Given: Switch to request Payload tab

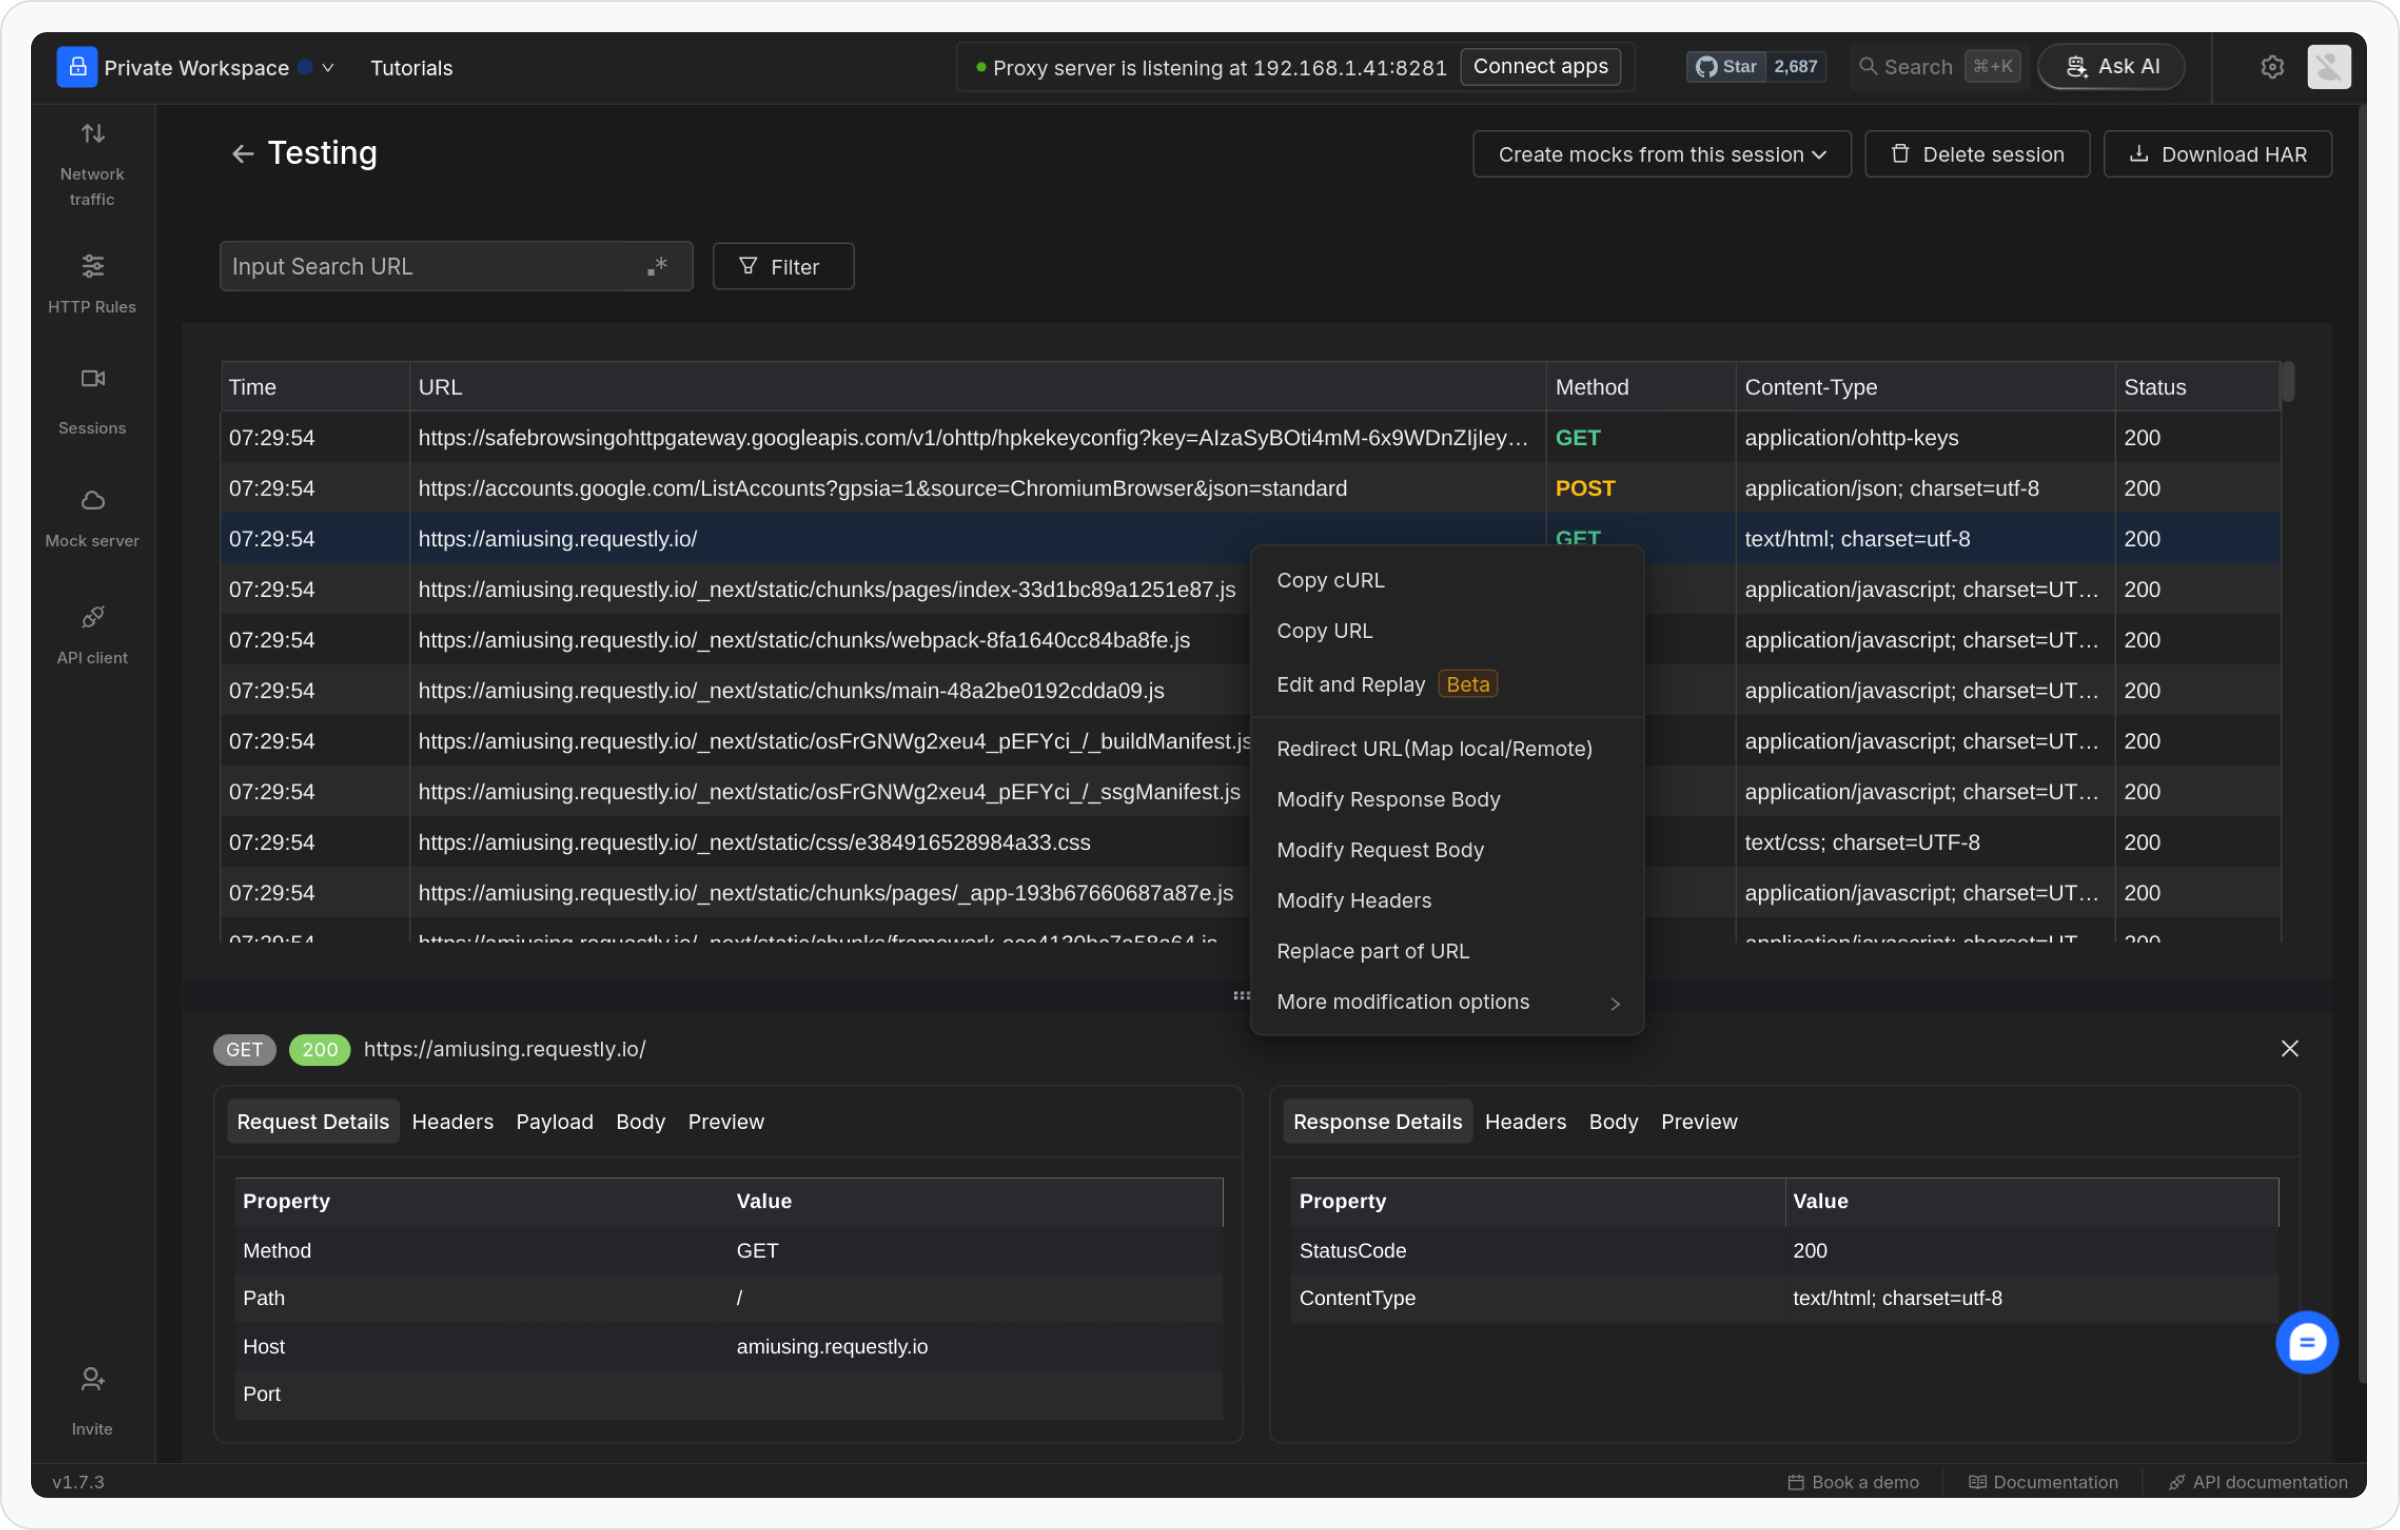Looking at the screenshot, I should pos(554,1122).
